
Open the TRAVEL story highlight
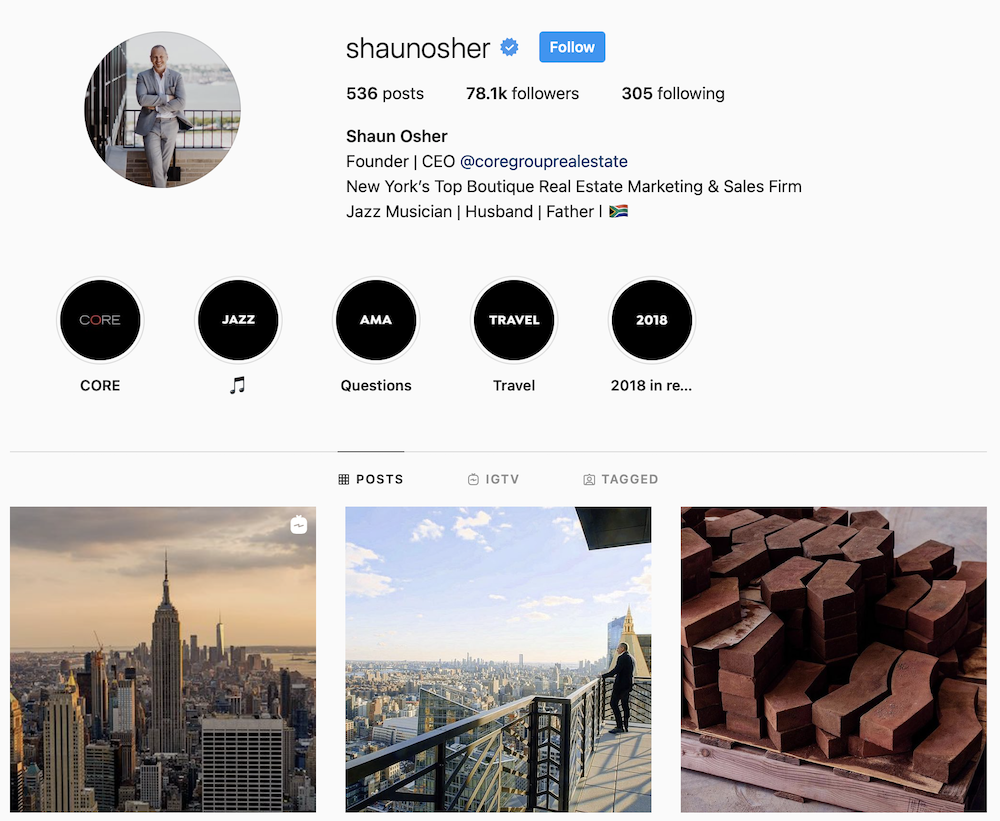pyautogui.click(x=514, y=320)
